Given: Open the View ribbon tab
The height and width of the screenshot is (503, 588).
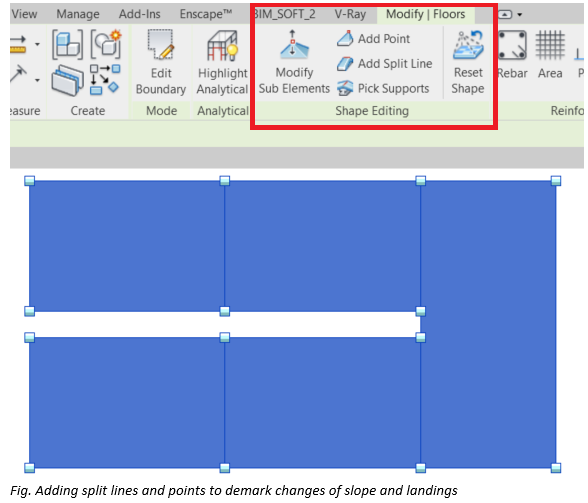Looking at the screenshot, I should [24, 14].
